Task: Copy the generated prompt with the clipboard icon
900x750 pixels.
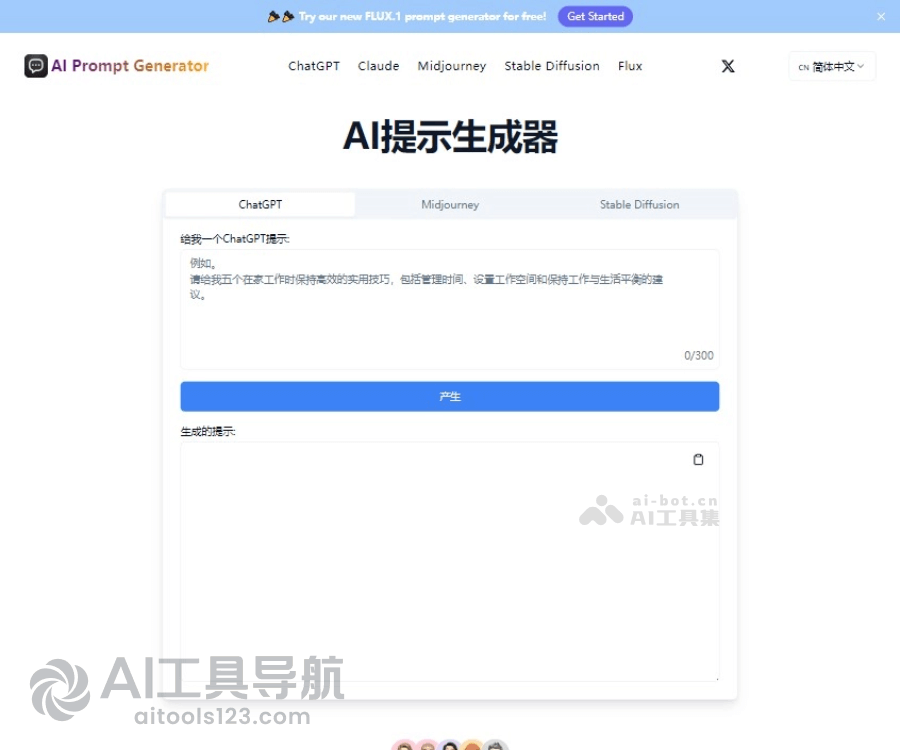Action: pyautogui.click(x=698, y=459)
